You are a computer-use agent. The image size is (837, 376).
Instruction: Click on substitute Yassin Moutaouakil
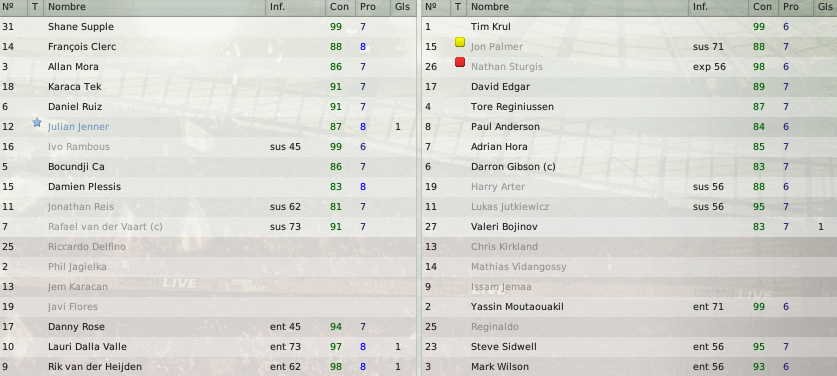point(517,307)
